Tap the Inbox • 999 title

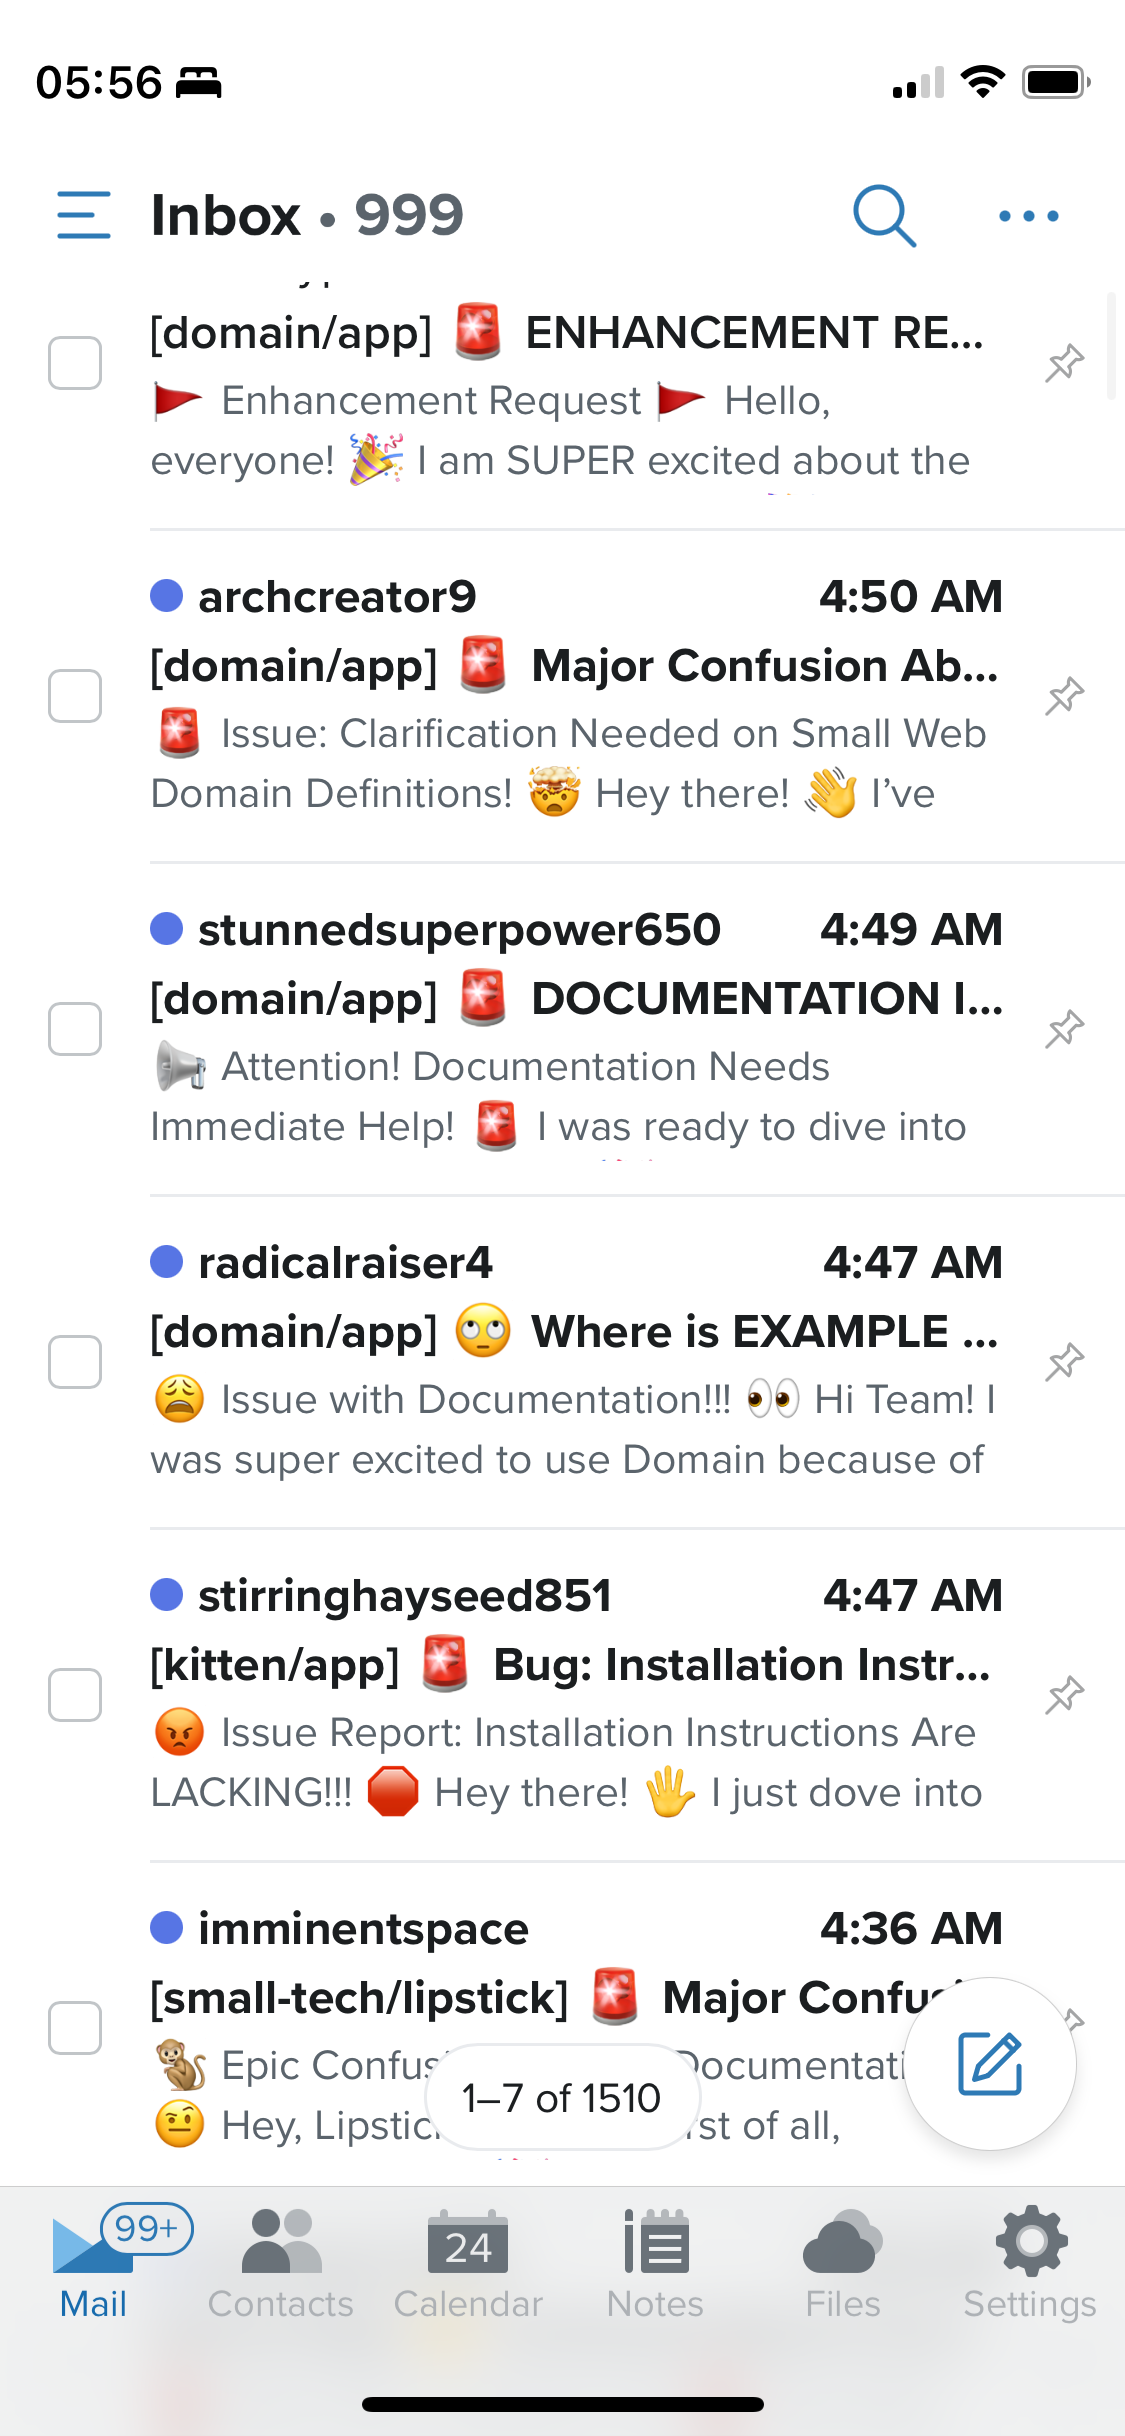pyautogui.click(x=307, y=215)
